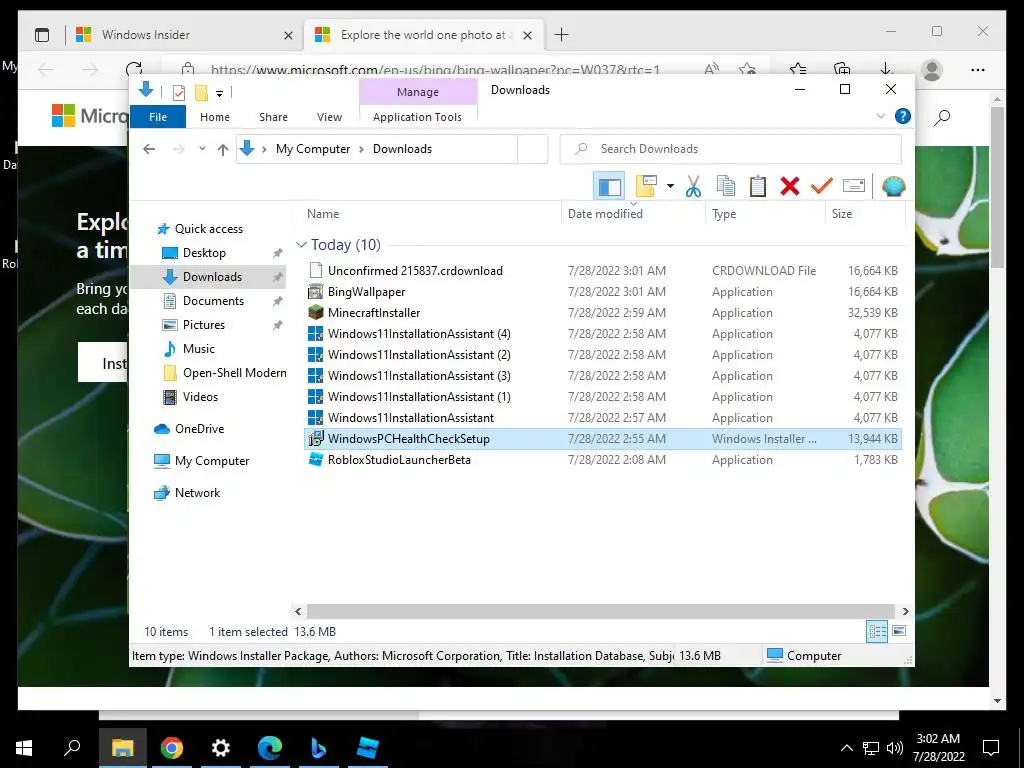Open Customize Quick Access Toolbar dropdown
Image resolution: width=1024 pixels, height=768 pixels.
pyautogui.click(x=219, y=93)
